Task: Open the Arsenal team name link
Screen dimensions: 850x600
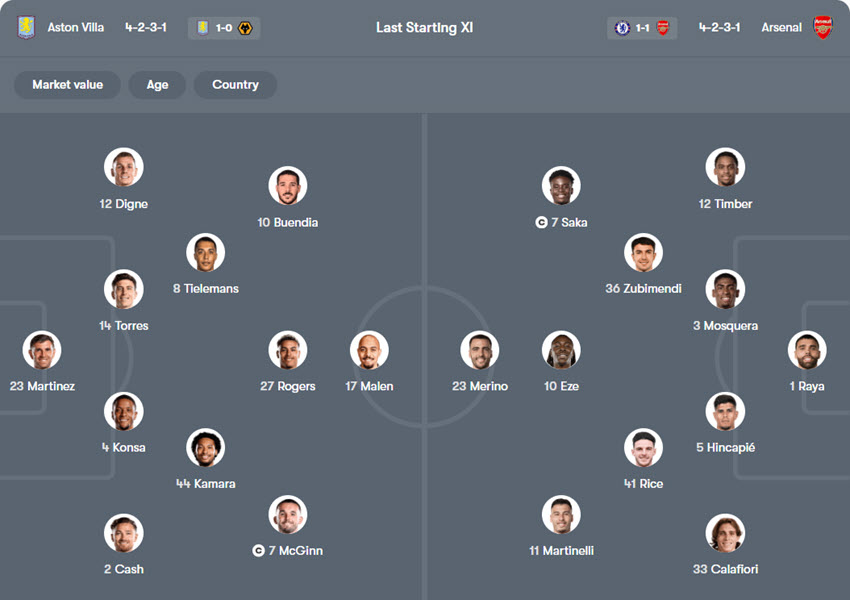Action: coord(781,28)
